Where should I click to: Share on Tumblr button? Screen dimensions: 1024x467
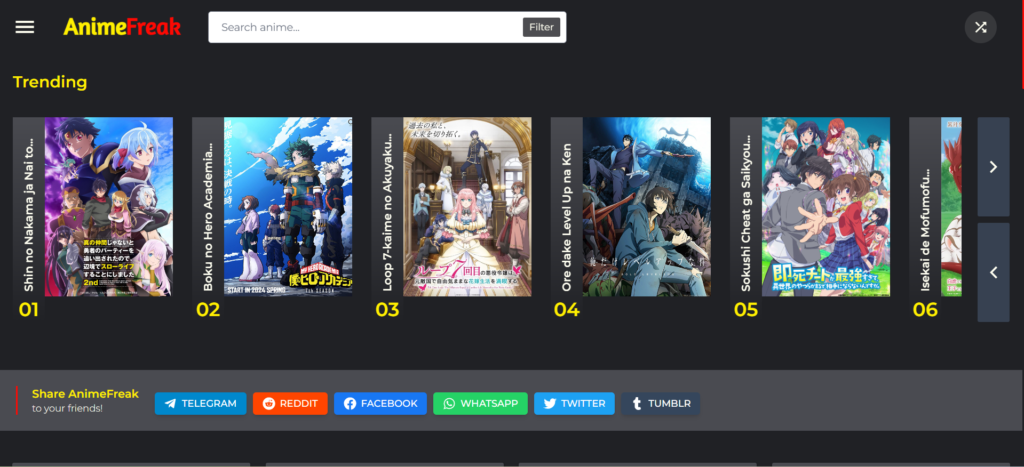tap(660, 404)
